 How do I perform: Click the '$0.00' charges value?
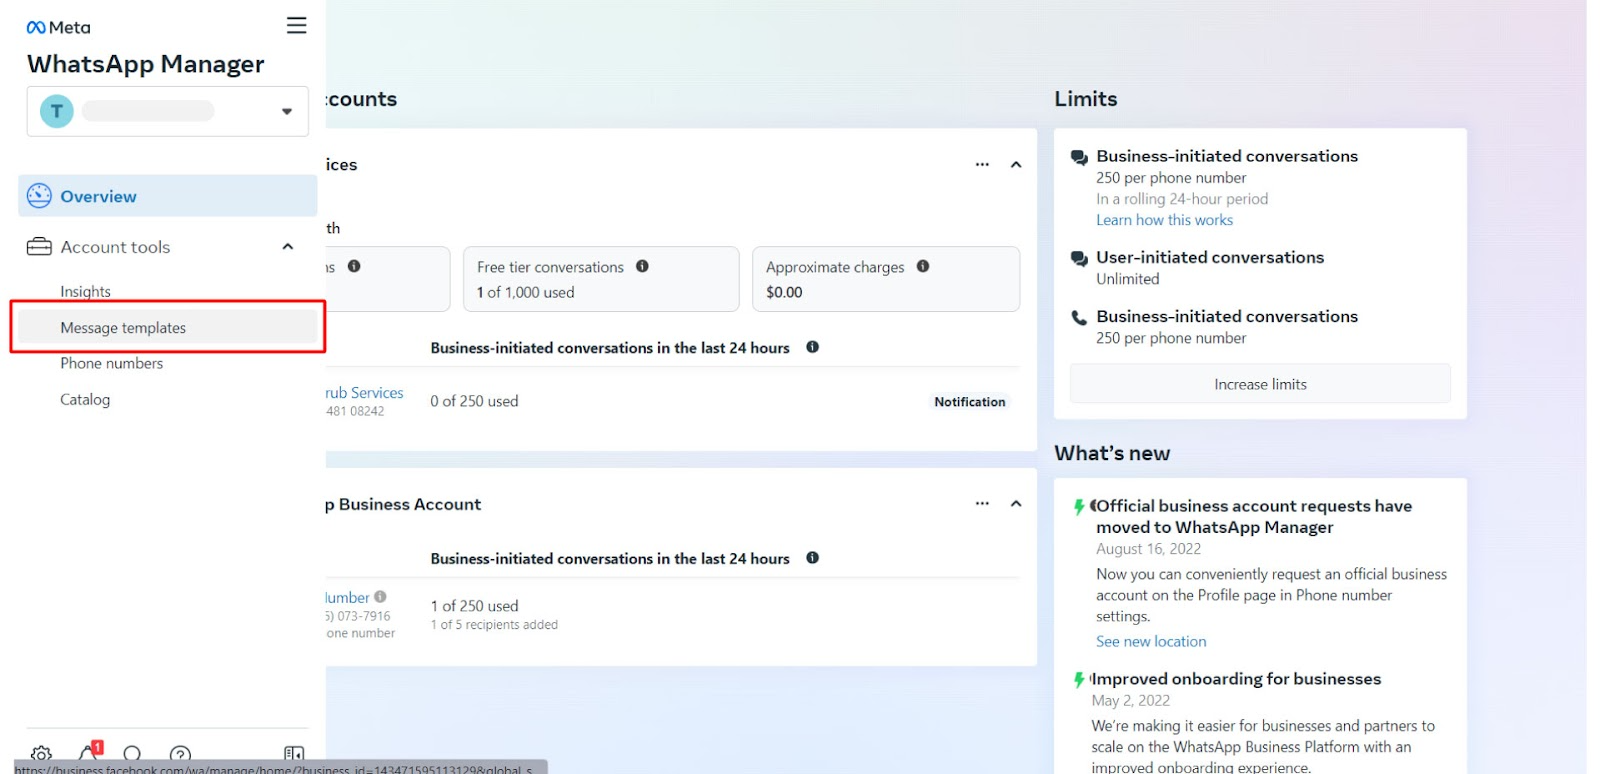[x=784, y=292]
